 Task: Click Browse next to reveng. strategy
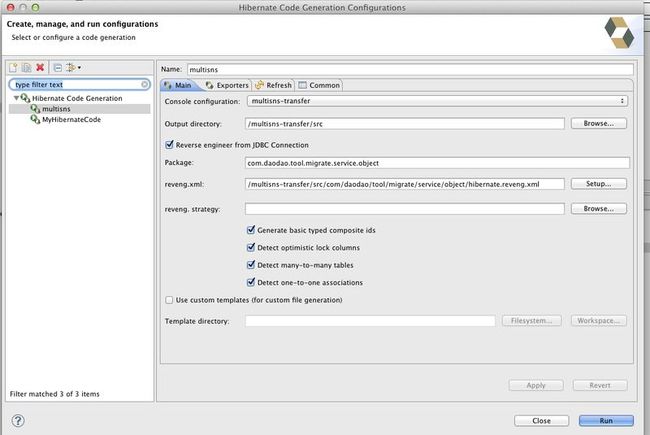[x=599, y=209]
